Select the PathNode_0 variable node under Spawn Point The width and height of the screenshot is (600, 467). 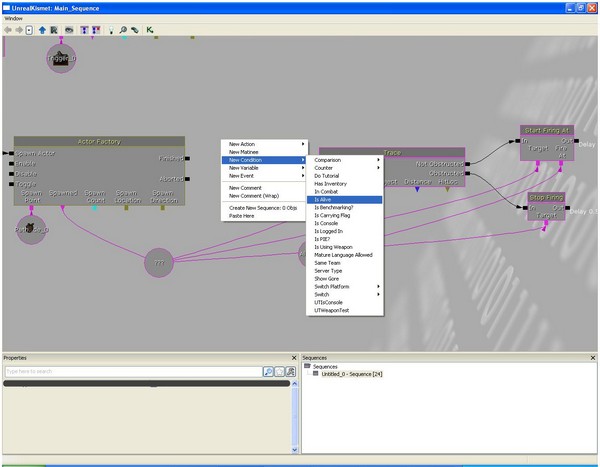31,230
